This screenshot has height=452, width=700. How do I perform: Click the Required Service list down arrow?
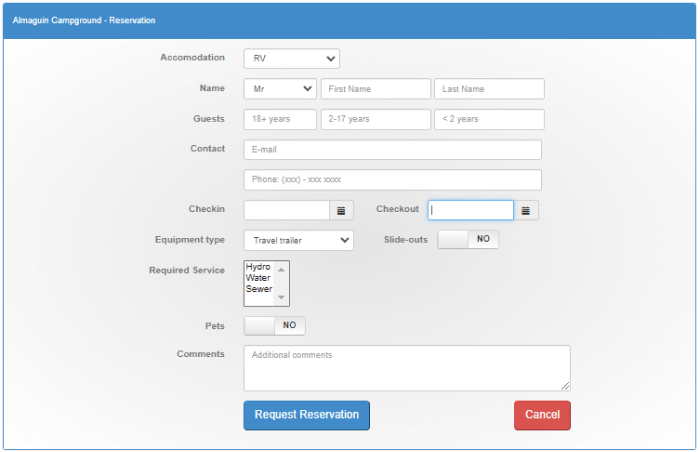tap(281, 297)
